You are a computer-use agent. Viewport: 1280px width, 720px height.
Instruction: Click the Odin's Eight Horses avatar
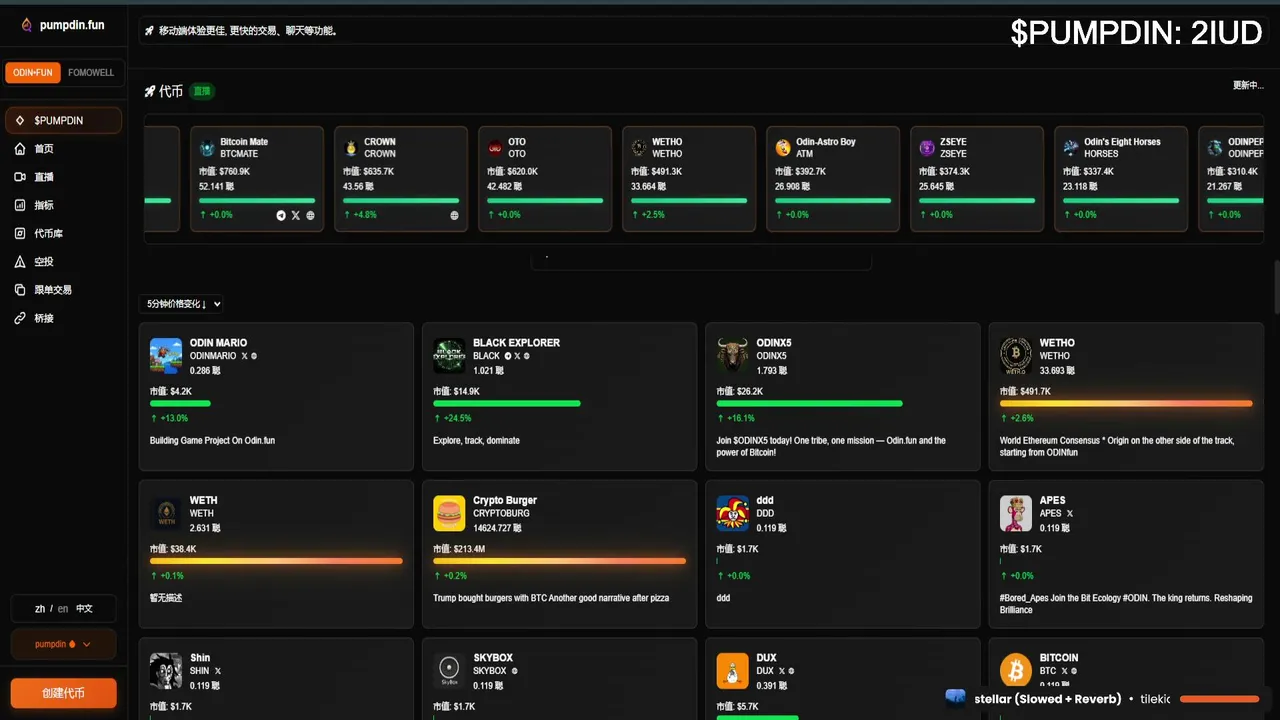(1071, 148)
